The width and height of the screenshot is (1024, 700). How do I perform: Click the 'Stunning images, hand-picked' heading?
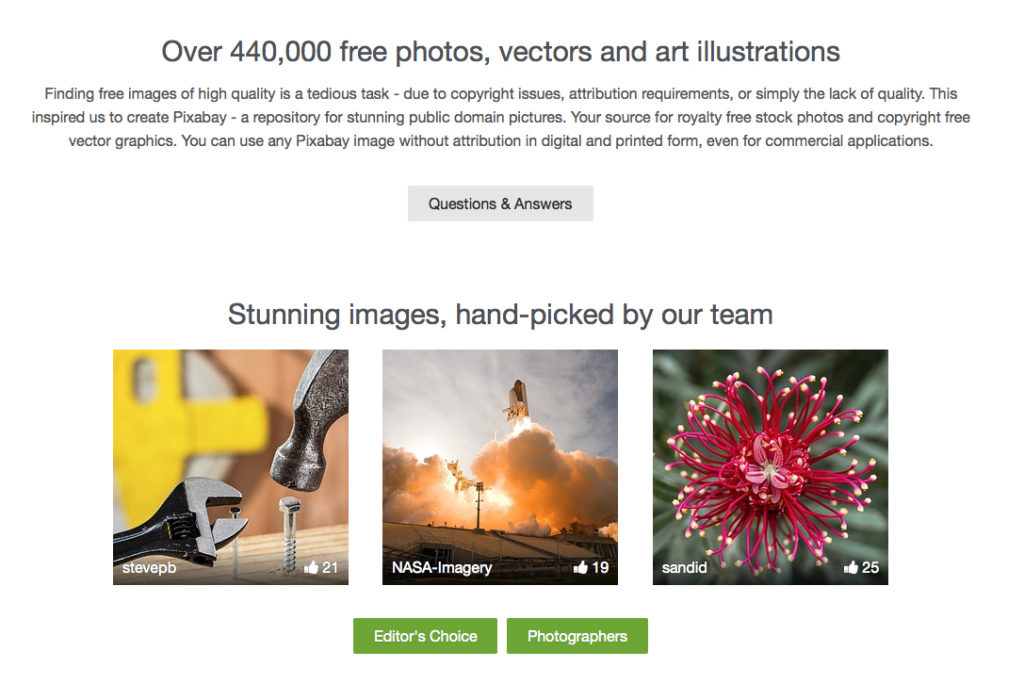pos(500,315)
